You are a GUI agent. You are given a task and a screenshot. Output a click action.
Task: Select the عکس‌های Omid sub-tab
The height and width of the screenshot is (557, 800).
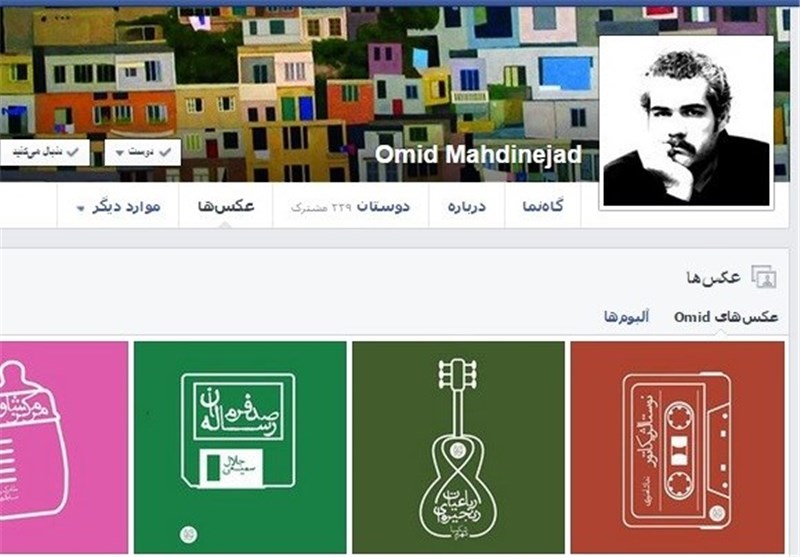pyautogui.click(x=726, y=317)
